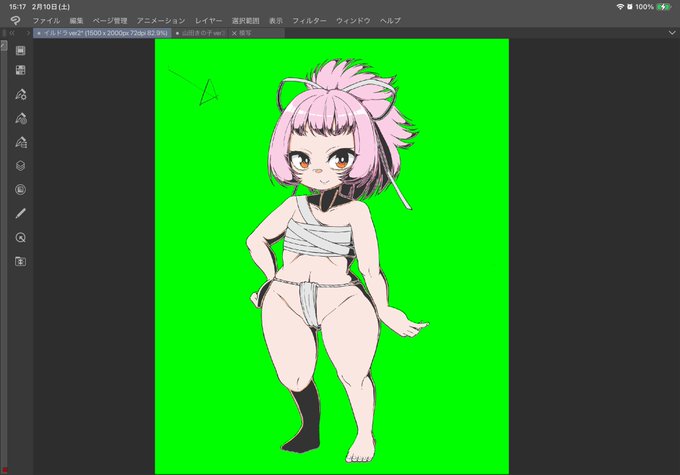
Task: Open the レイヤー menu
Action: point(208,20)
